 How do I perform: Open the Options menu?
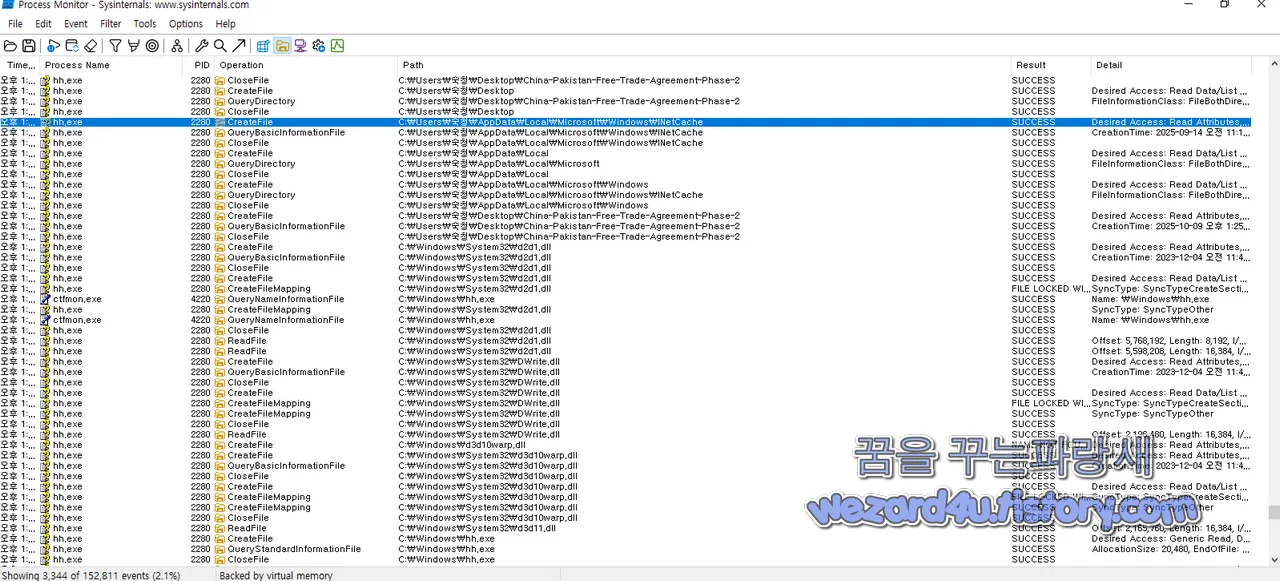[186, 24]
